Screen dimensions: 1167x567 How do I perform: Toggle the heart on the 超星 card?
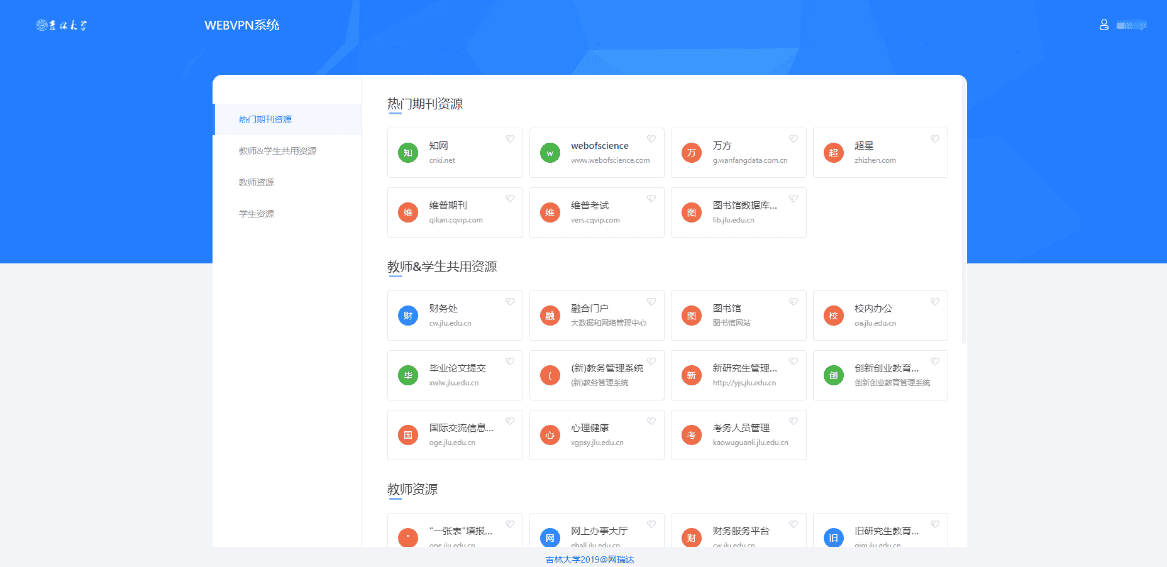click(935, 138)
